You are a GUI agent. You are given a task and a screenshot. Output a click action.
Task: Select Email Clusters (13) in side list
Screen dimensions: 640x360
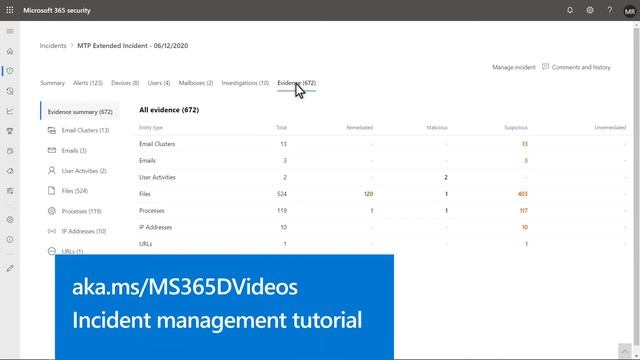pyautogui.click(x=85, y=130)
